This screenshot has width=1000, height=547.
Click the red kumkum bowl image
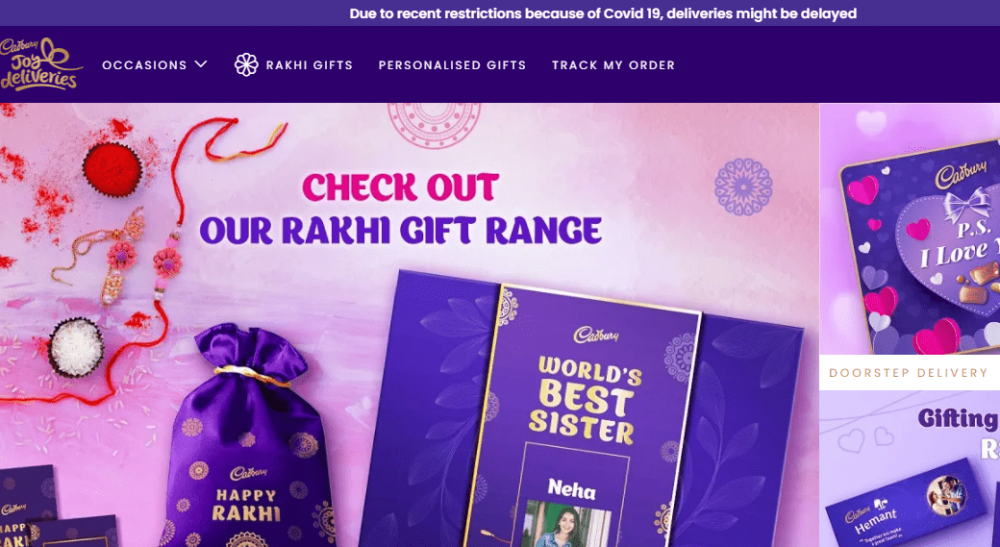[112, 169]
